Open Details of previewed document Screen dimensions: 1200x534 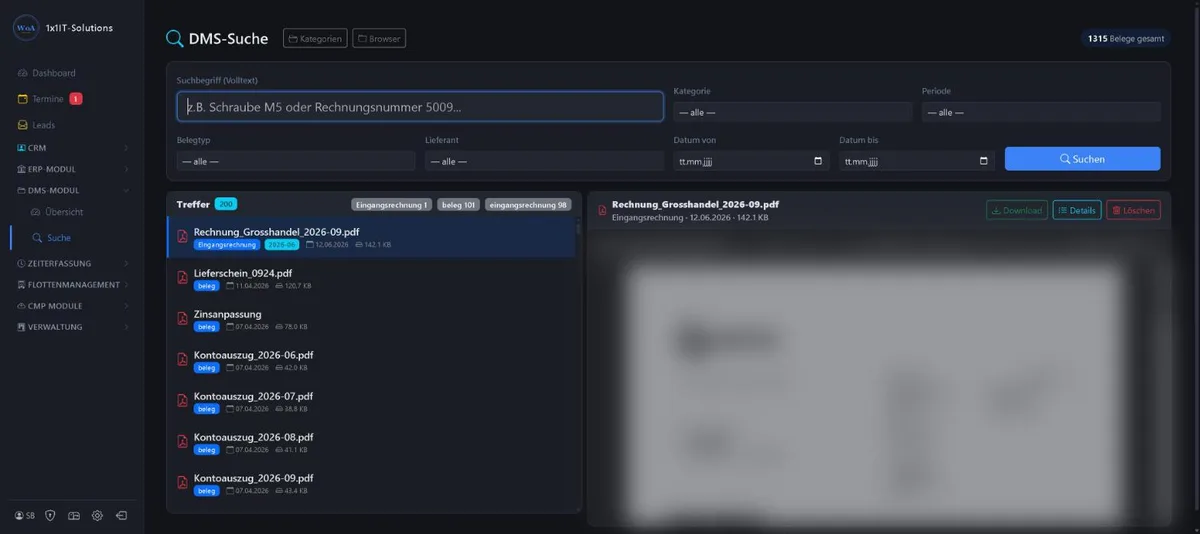[x=1077, y=210]
